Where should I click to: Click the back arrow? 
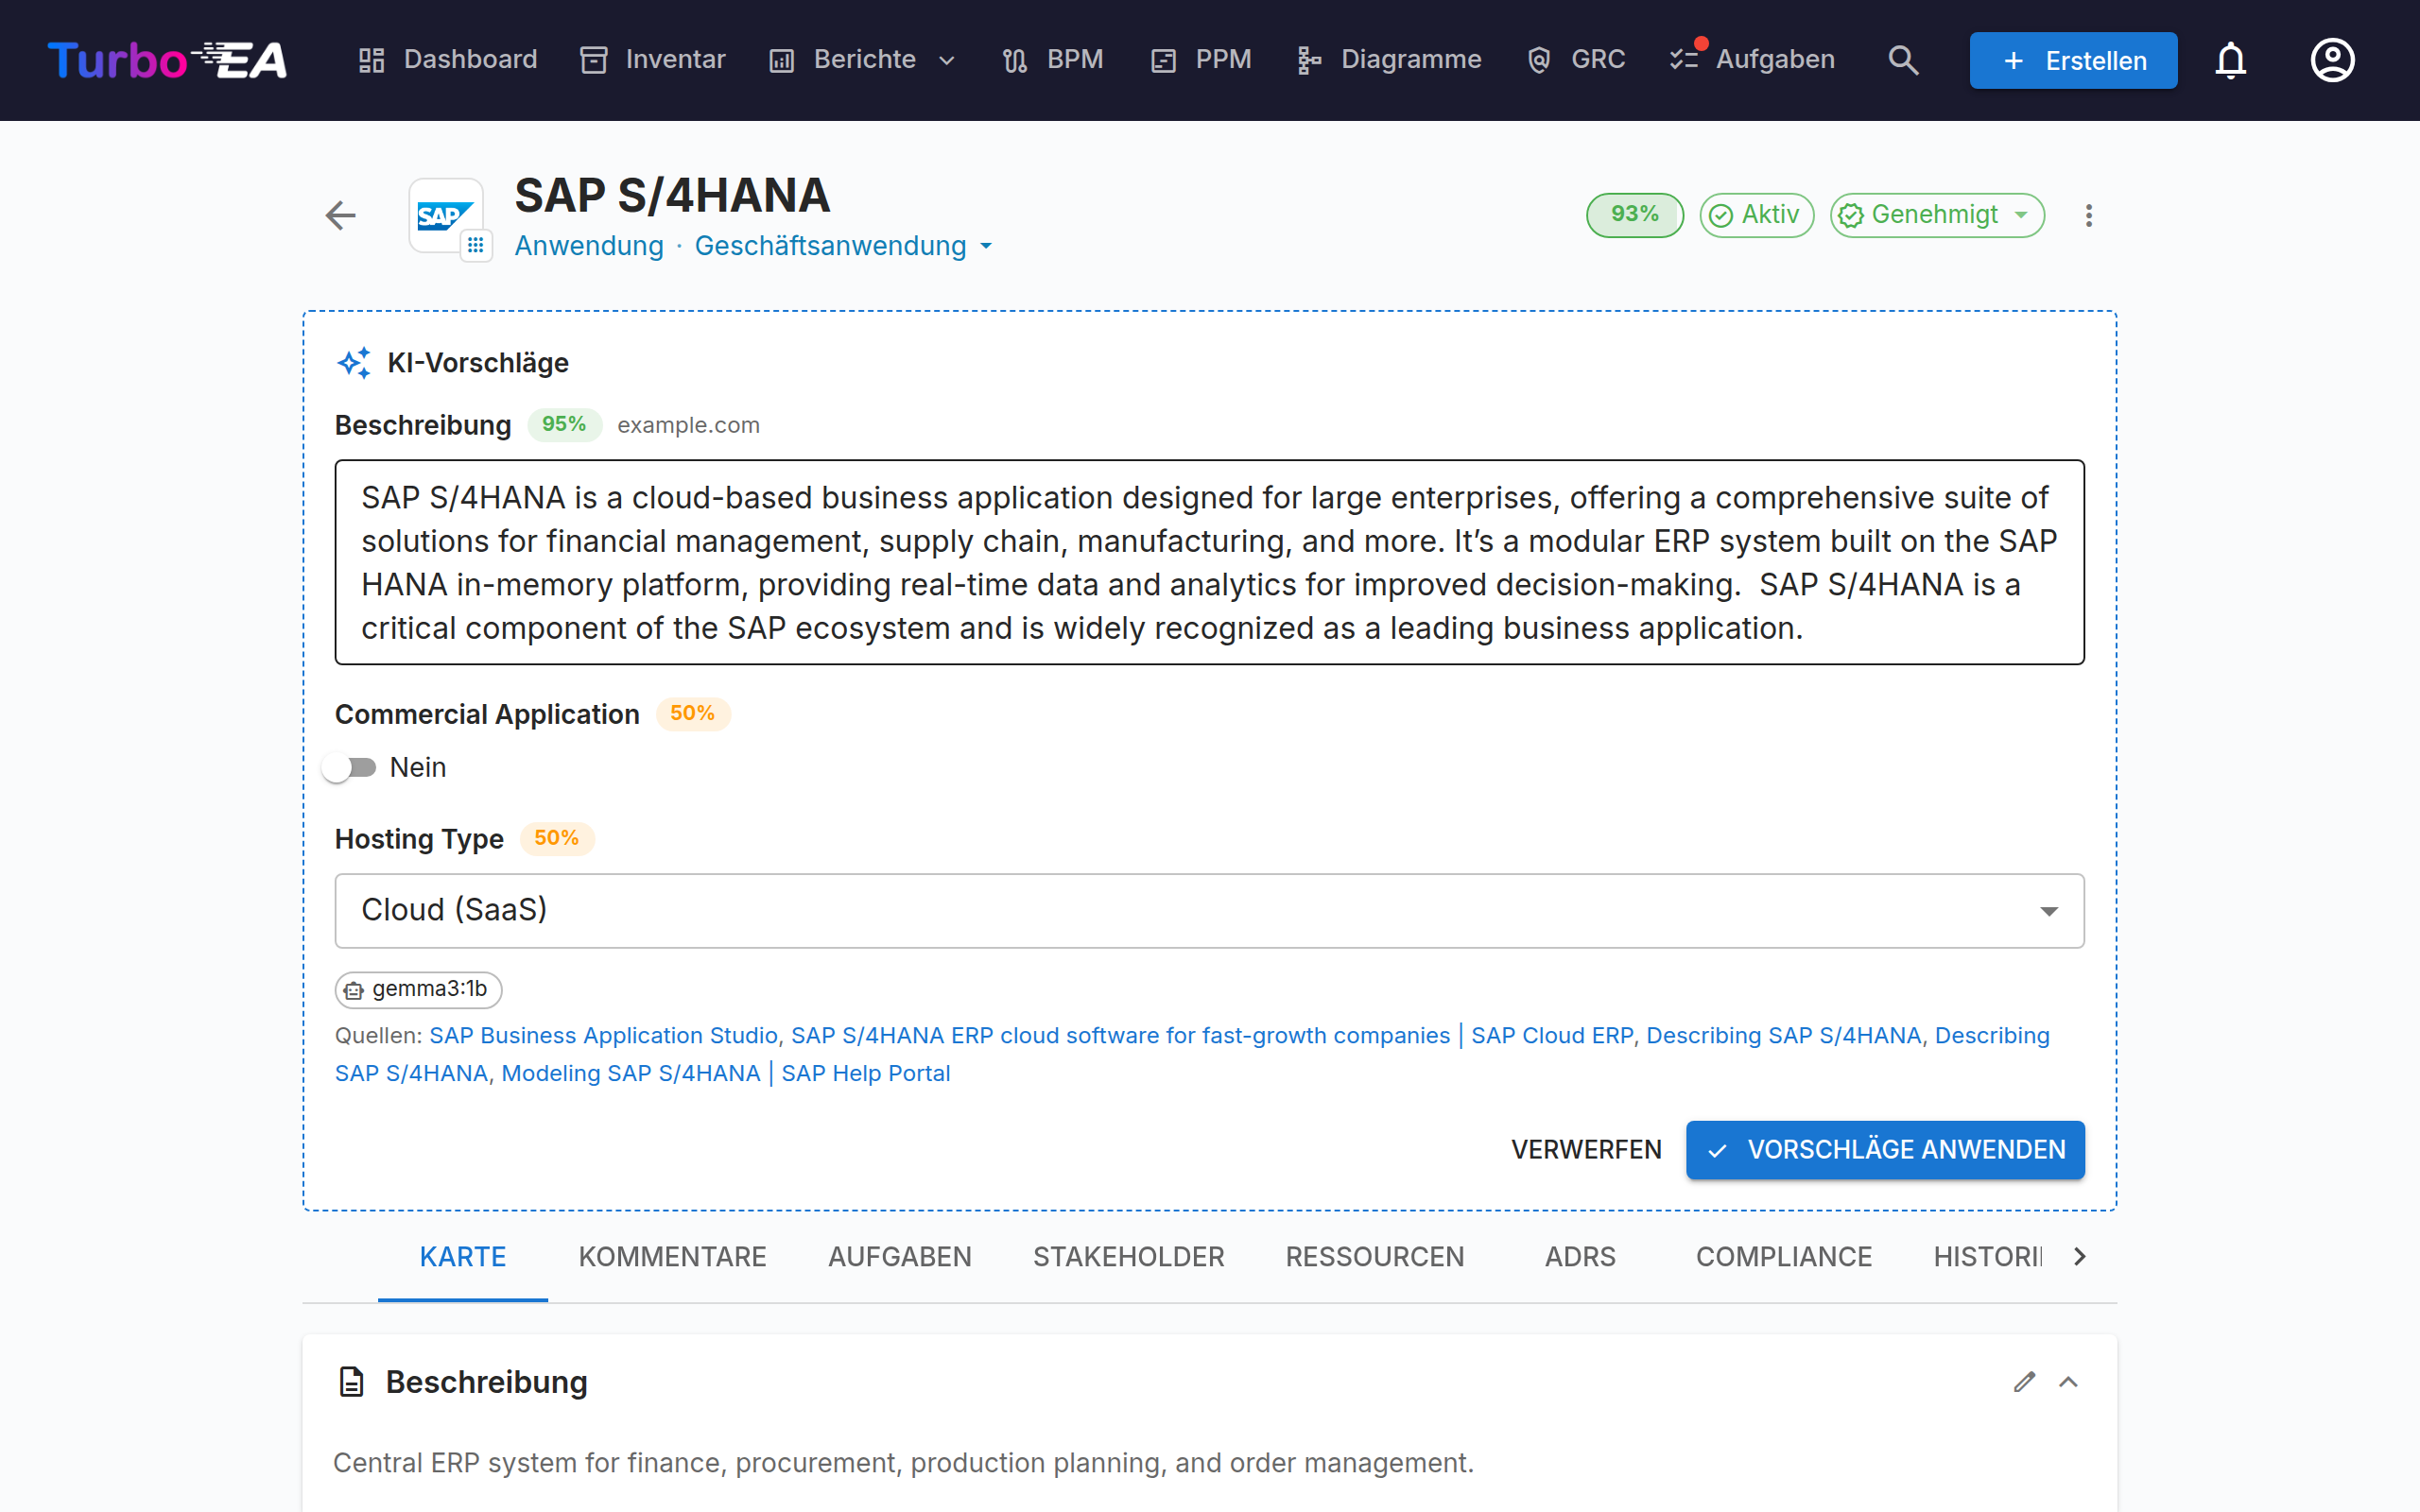341,215
